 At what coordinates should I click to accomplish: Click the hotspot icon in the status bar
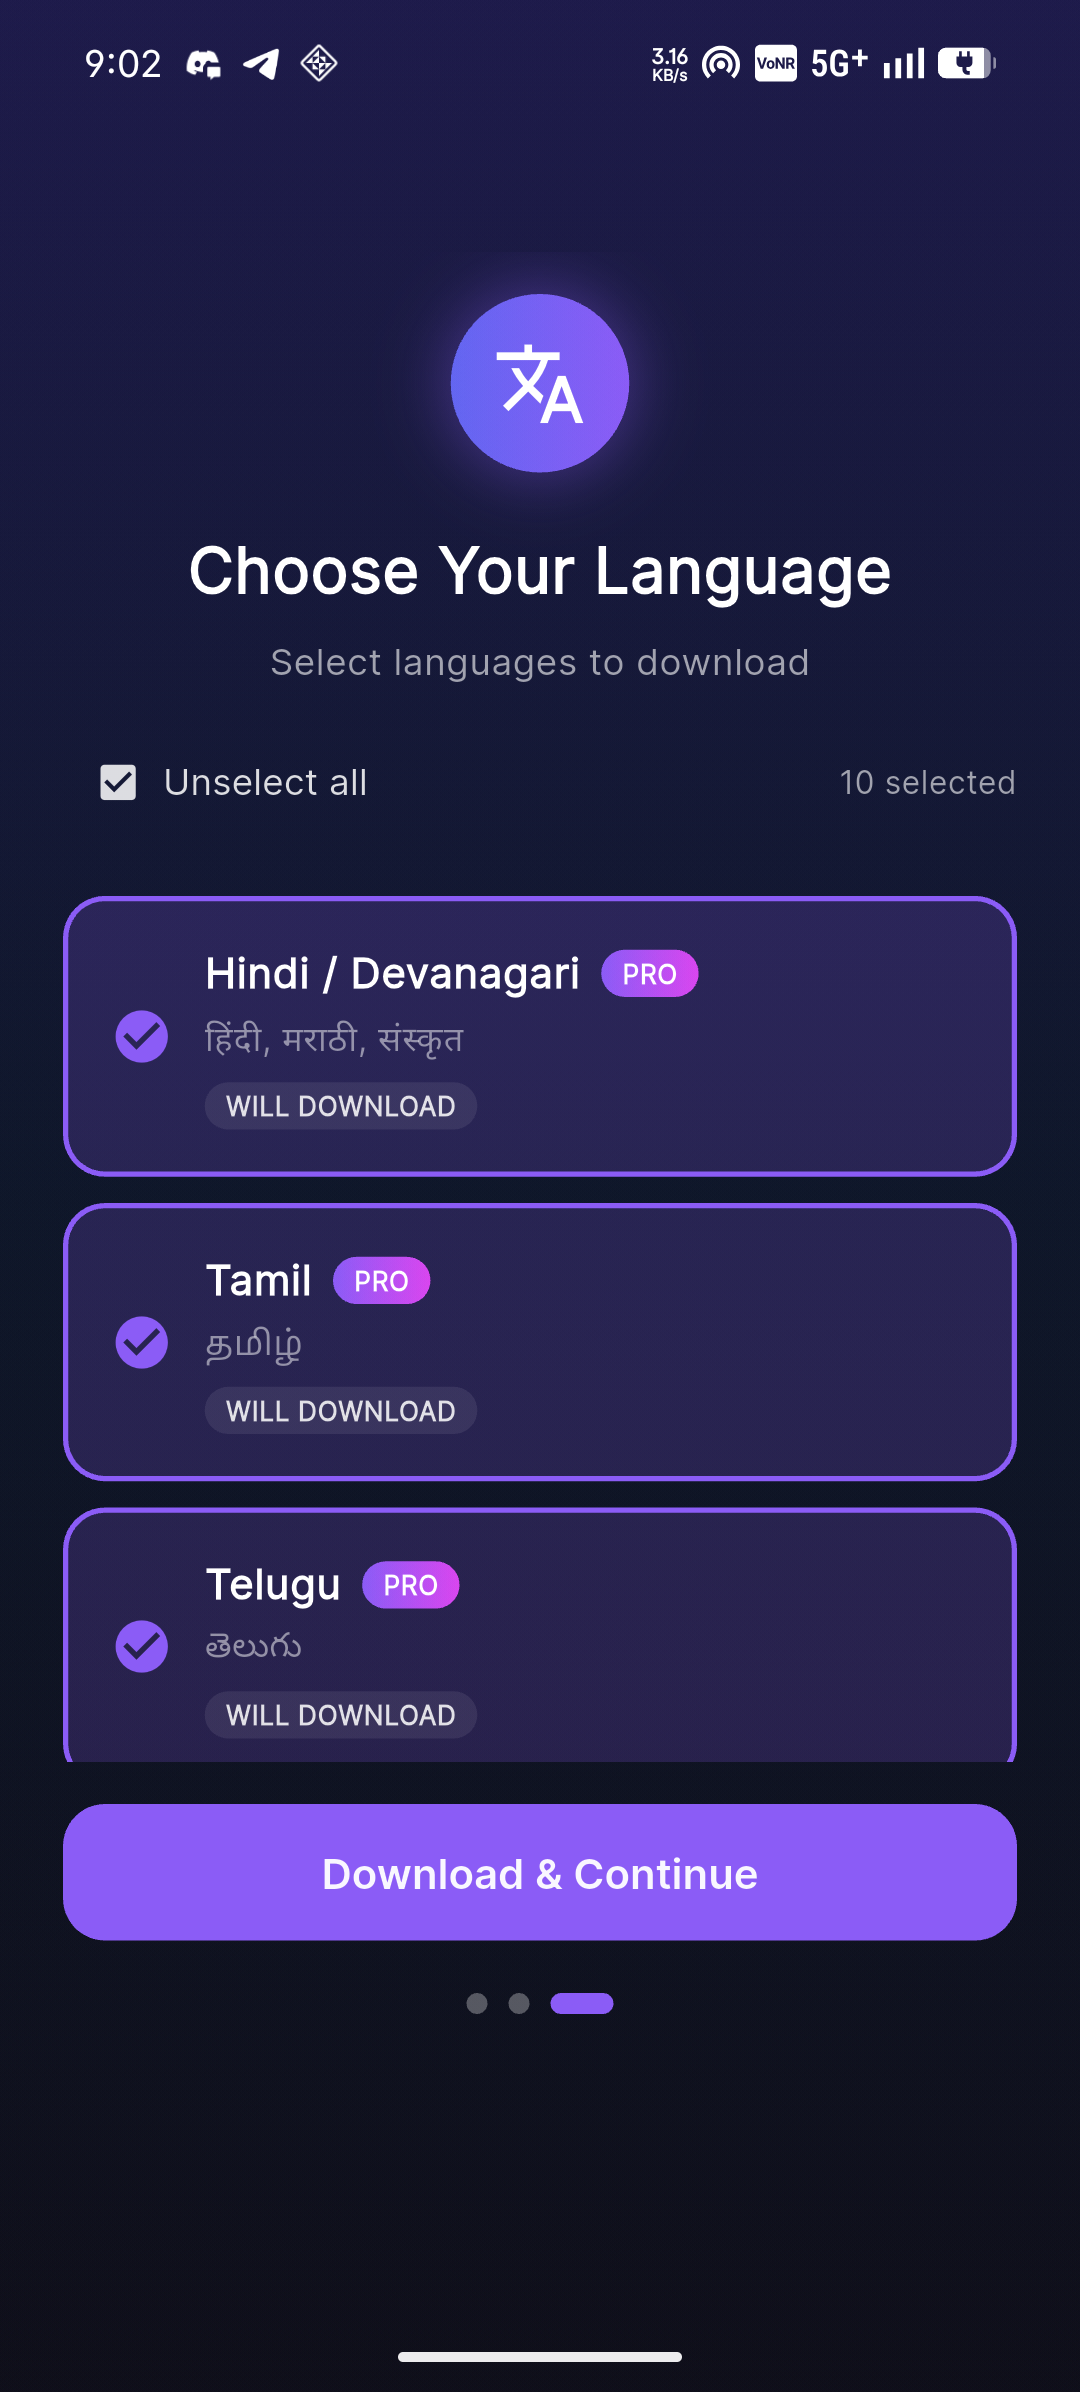point(719,63)
